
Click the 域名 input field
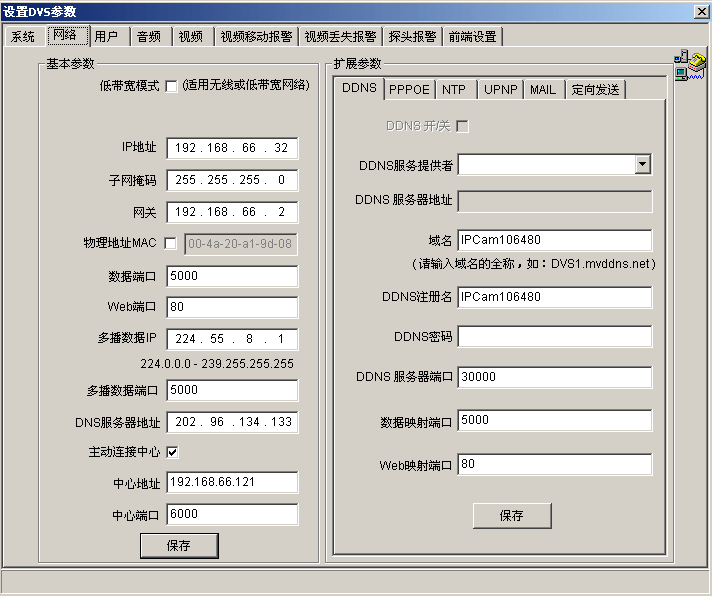click(554, 241)
